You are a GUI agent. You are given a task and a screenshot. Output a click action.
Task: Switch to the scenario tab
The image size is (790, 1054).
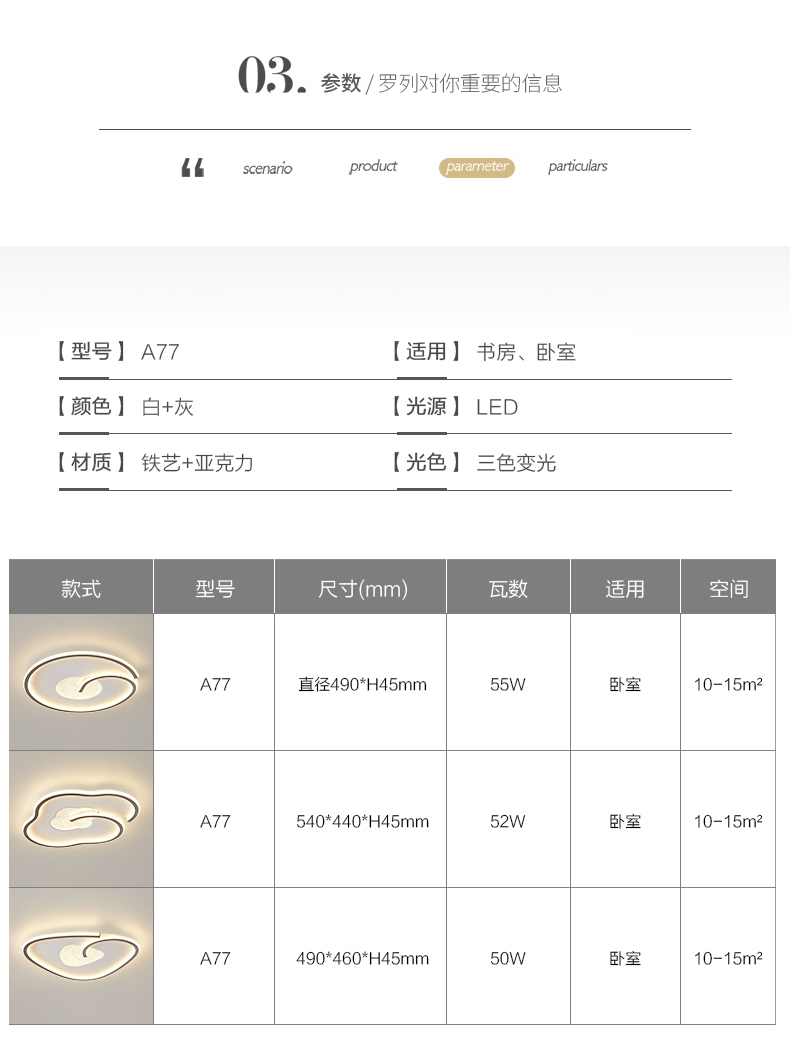pos(268,168)
